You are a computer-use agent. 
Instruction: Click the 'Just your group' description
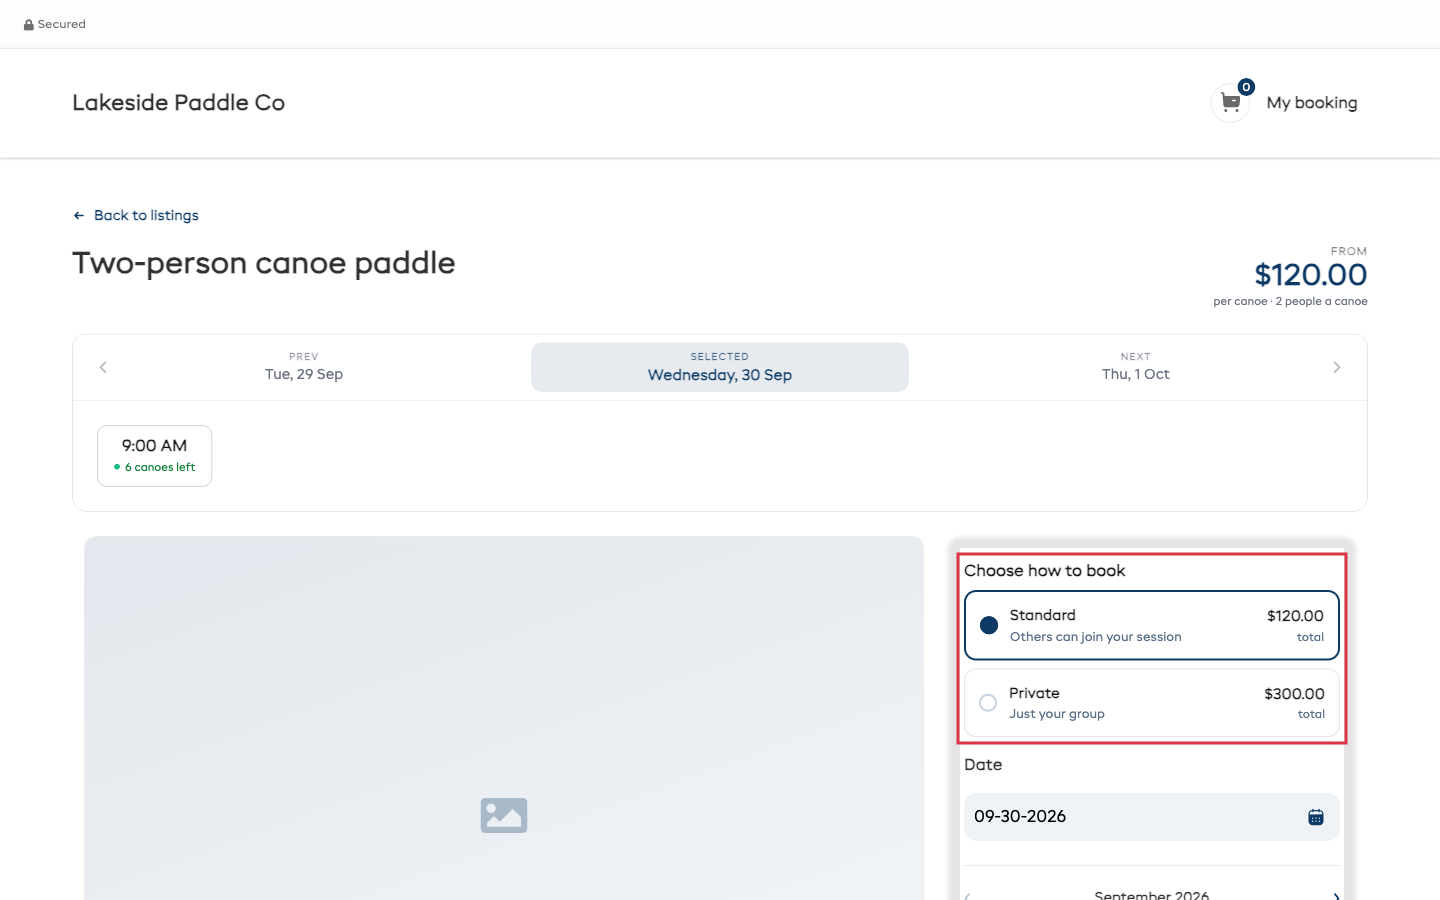(x=1057, y=714)
